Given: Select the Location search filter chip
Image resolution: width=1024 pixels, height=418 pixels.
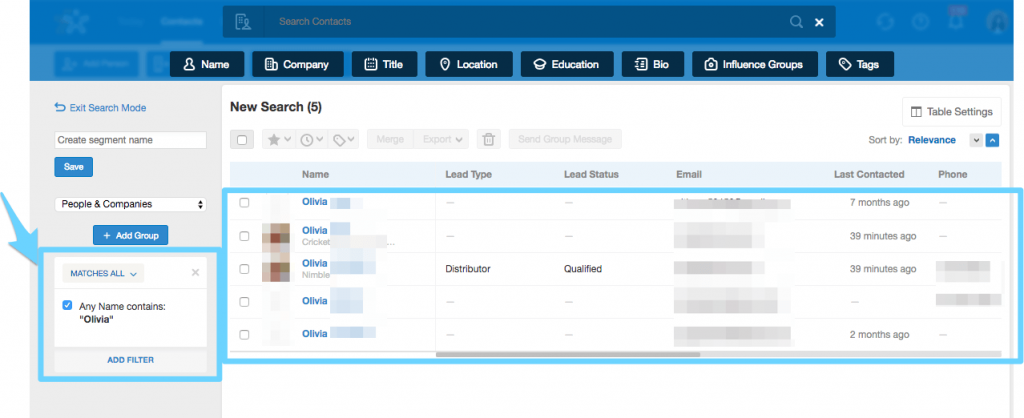Looking at the screenshot, I should pos(468,64).
